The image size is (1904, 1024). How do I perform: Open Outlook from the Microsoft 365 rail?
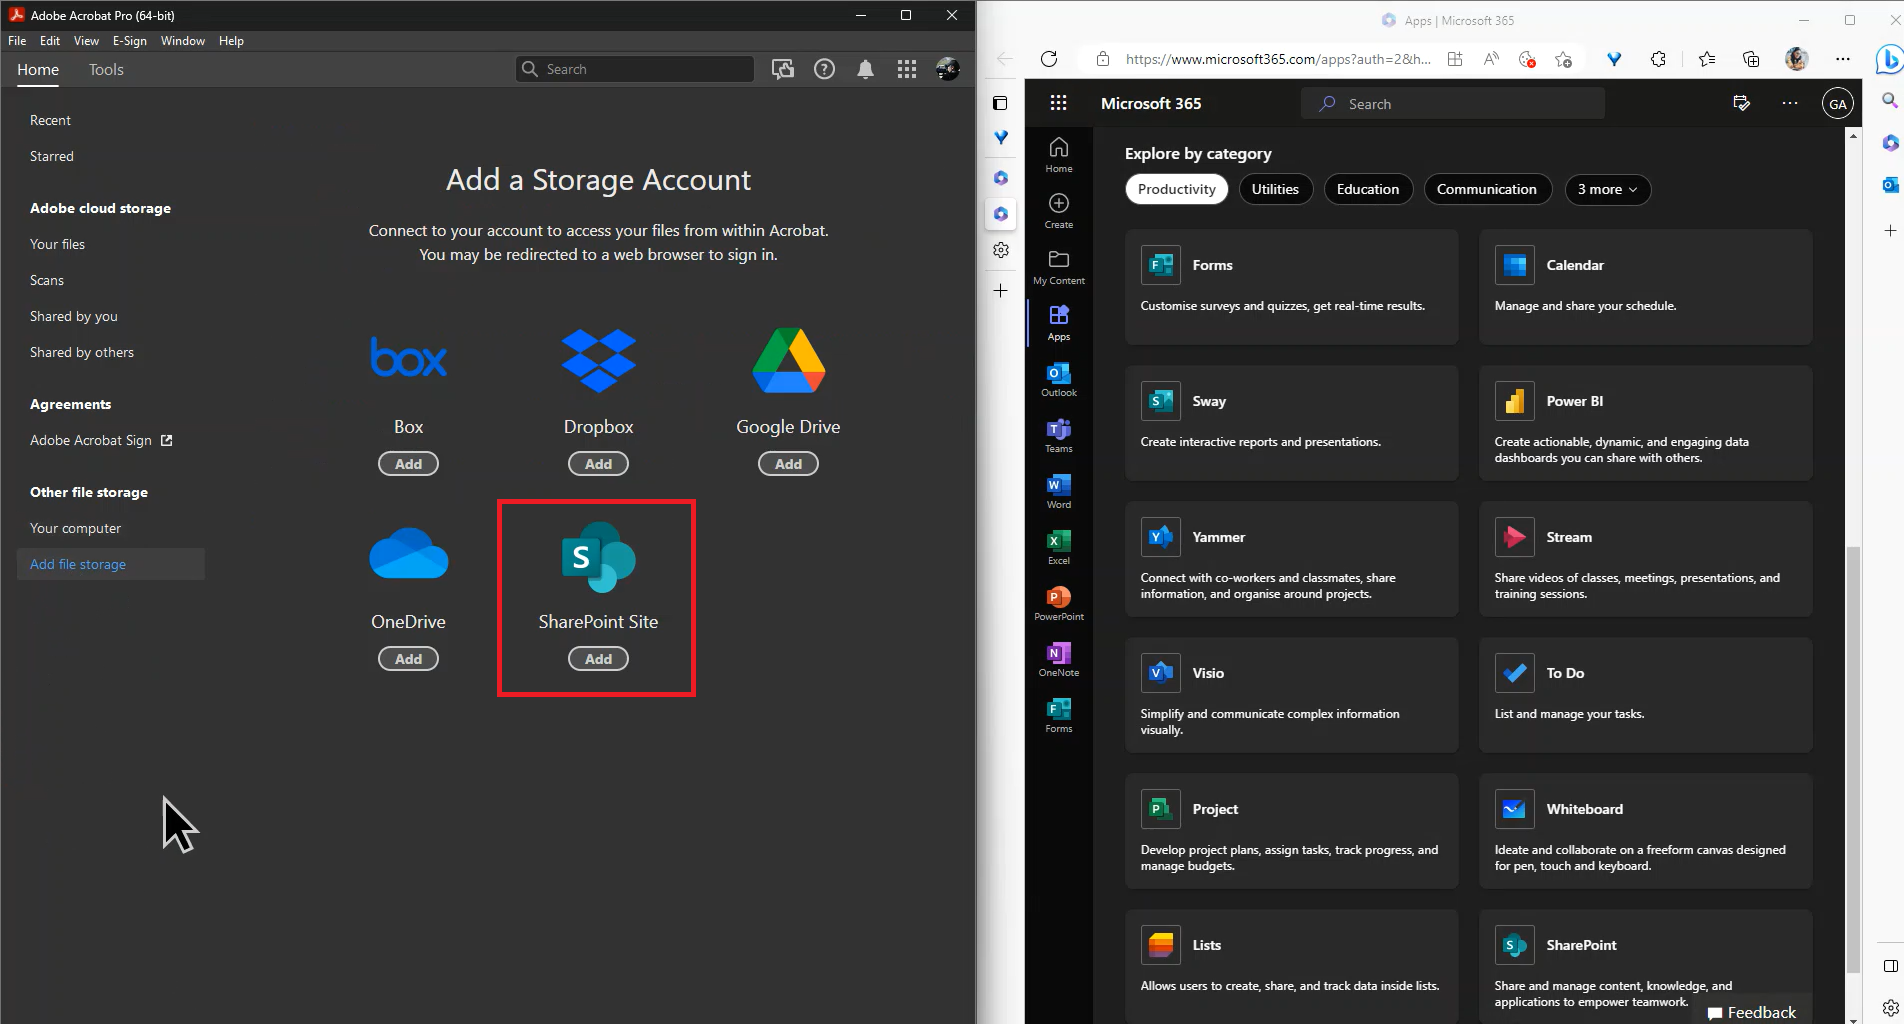tap(1058, 379)
